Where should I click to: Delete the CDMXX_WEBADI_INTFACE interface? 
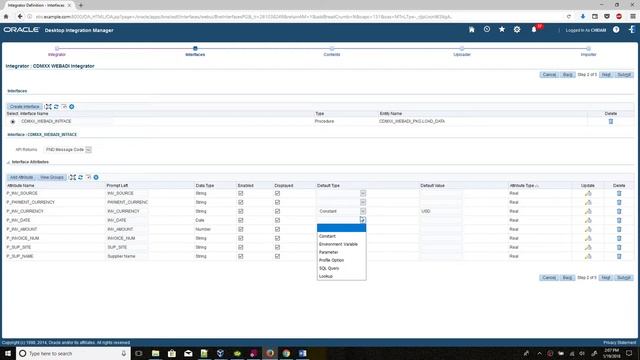[611, 121]
